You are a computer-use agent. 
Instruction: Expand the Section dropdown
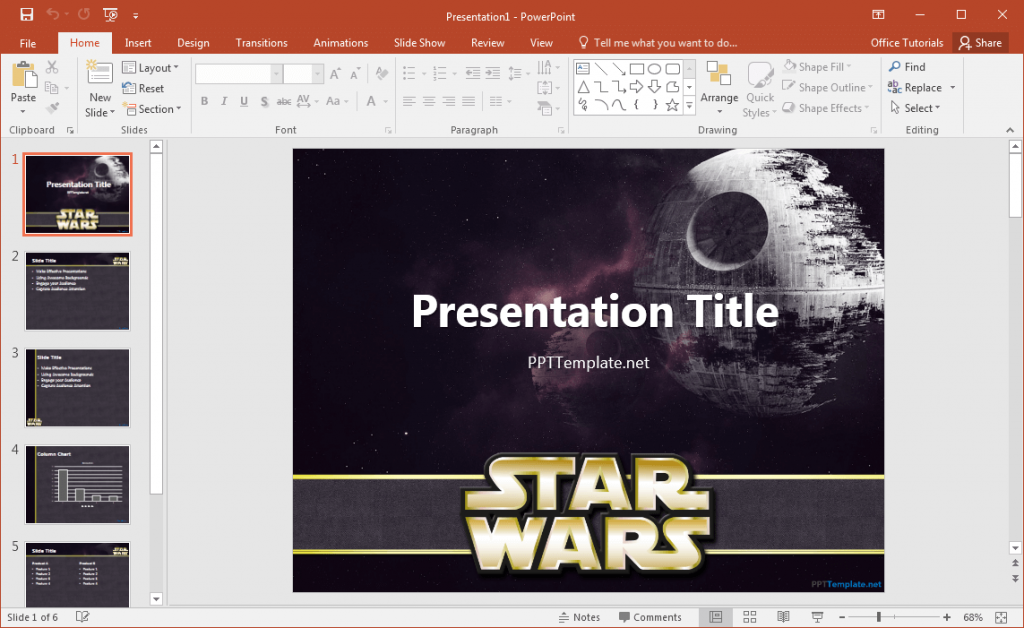153,109
